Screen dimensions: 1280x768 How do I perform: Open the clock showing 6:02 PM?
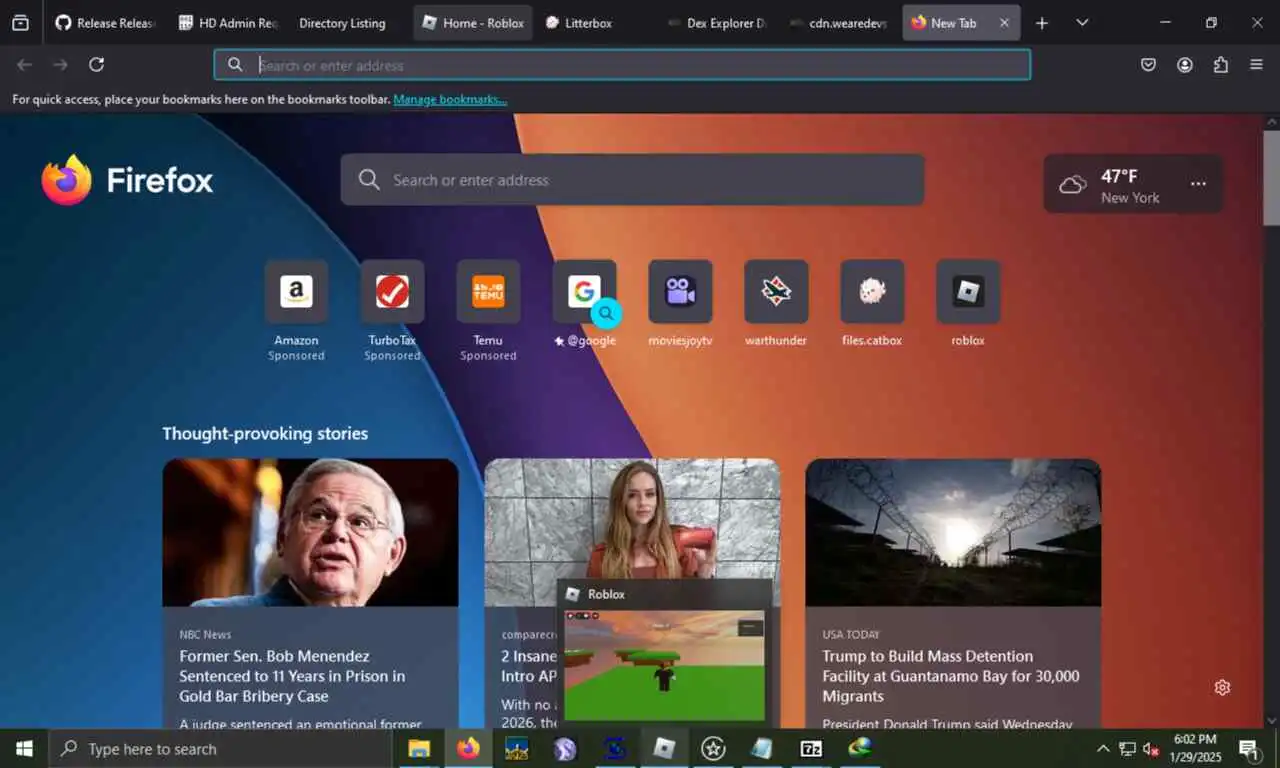[x=1195, y=749]
